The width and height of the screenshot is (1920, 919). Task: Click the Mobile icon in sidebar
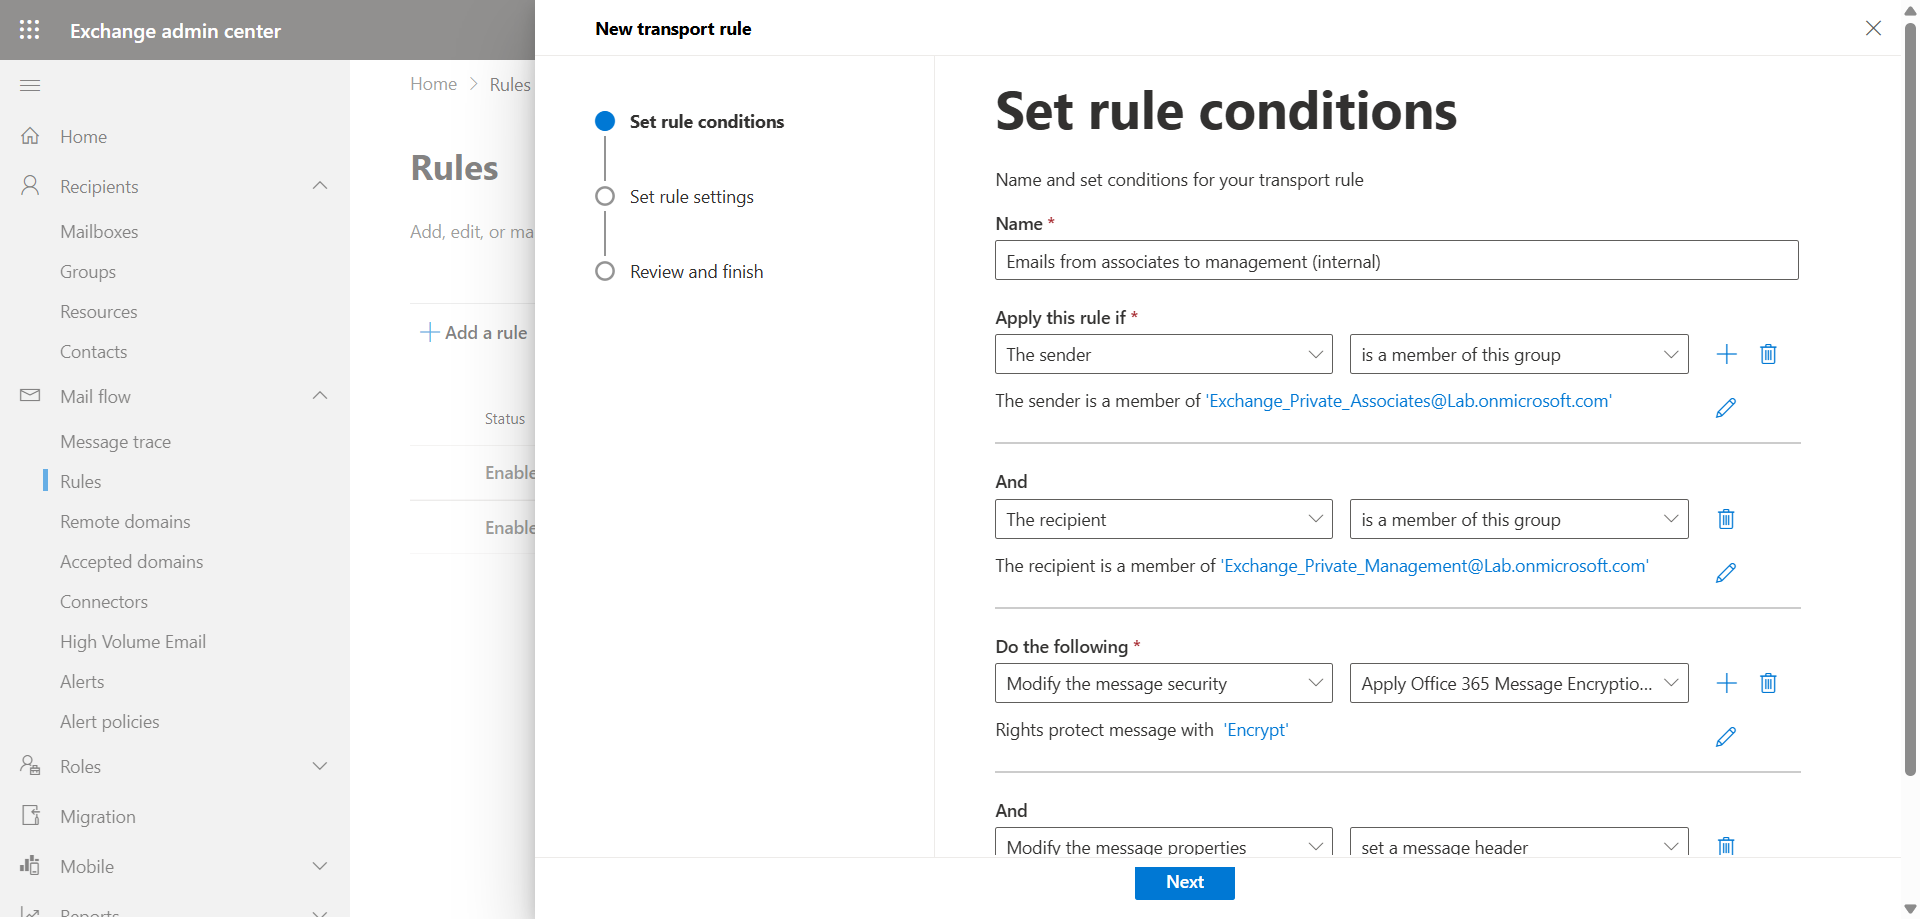30,866
